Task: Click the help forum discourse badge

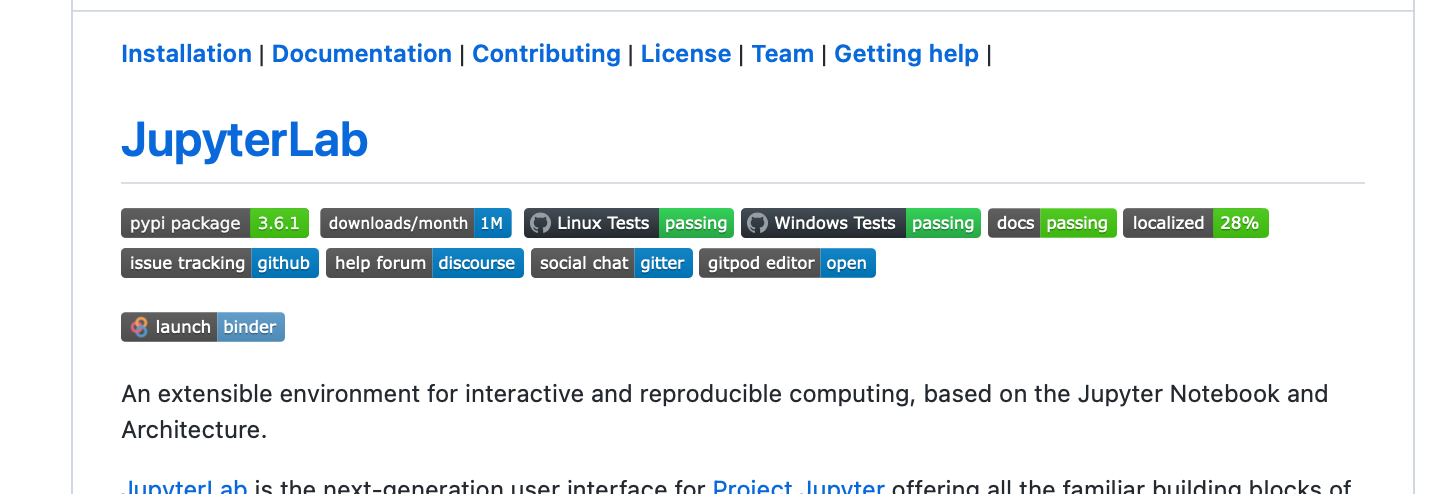Action: coord(425,263)
